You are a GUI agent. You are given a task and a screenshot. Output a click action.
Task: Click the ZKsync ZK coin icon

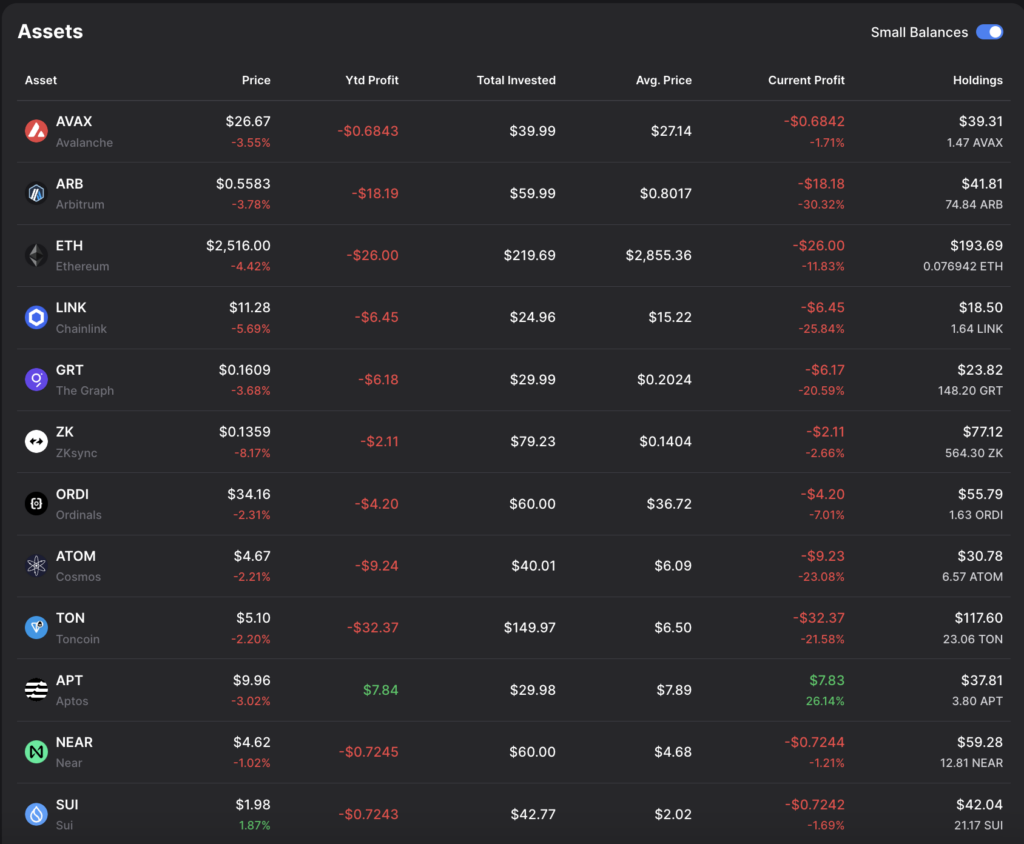pos(37,441)
